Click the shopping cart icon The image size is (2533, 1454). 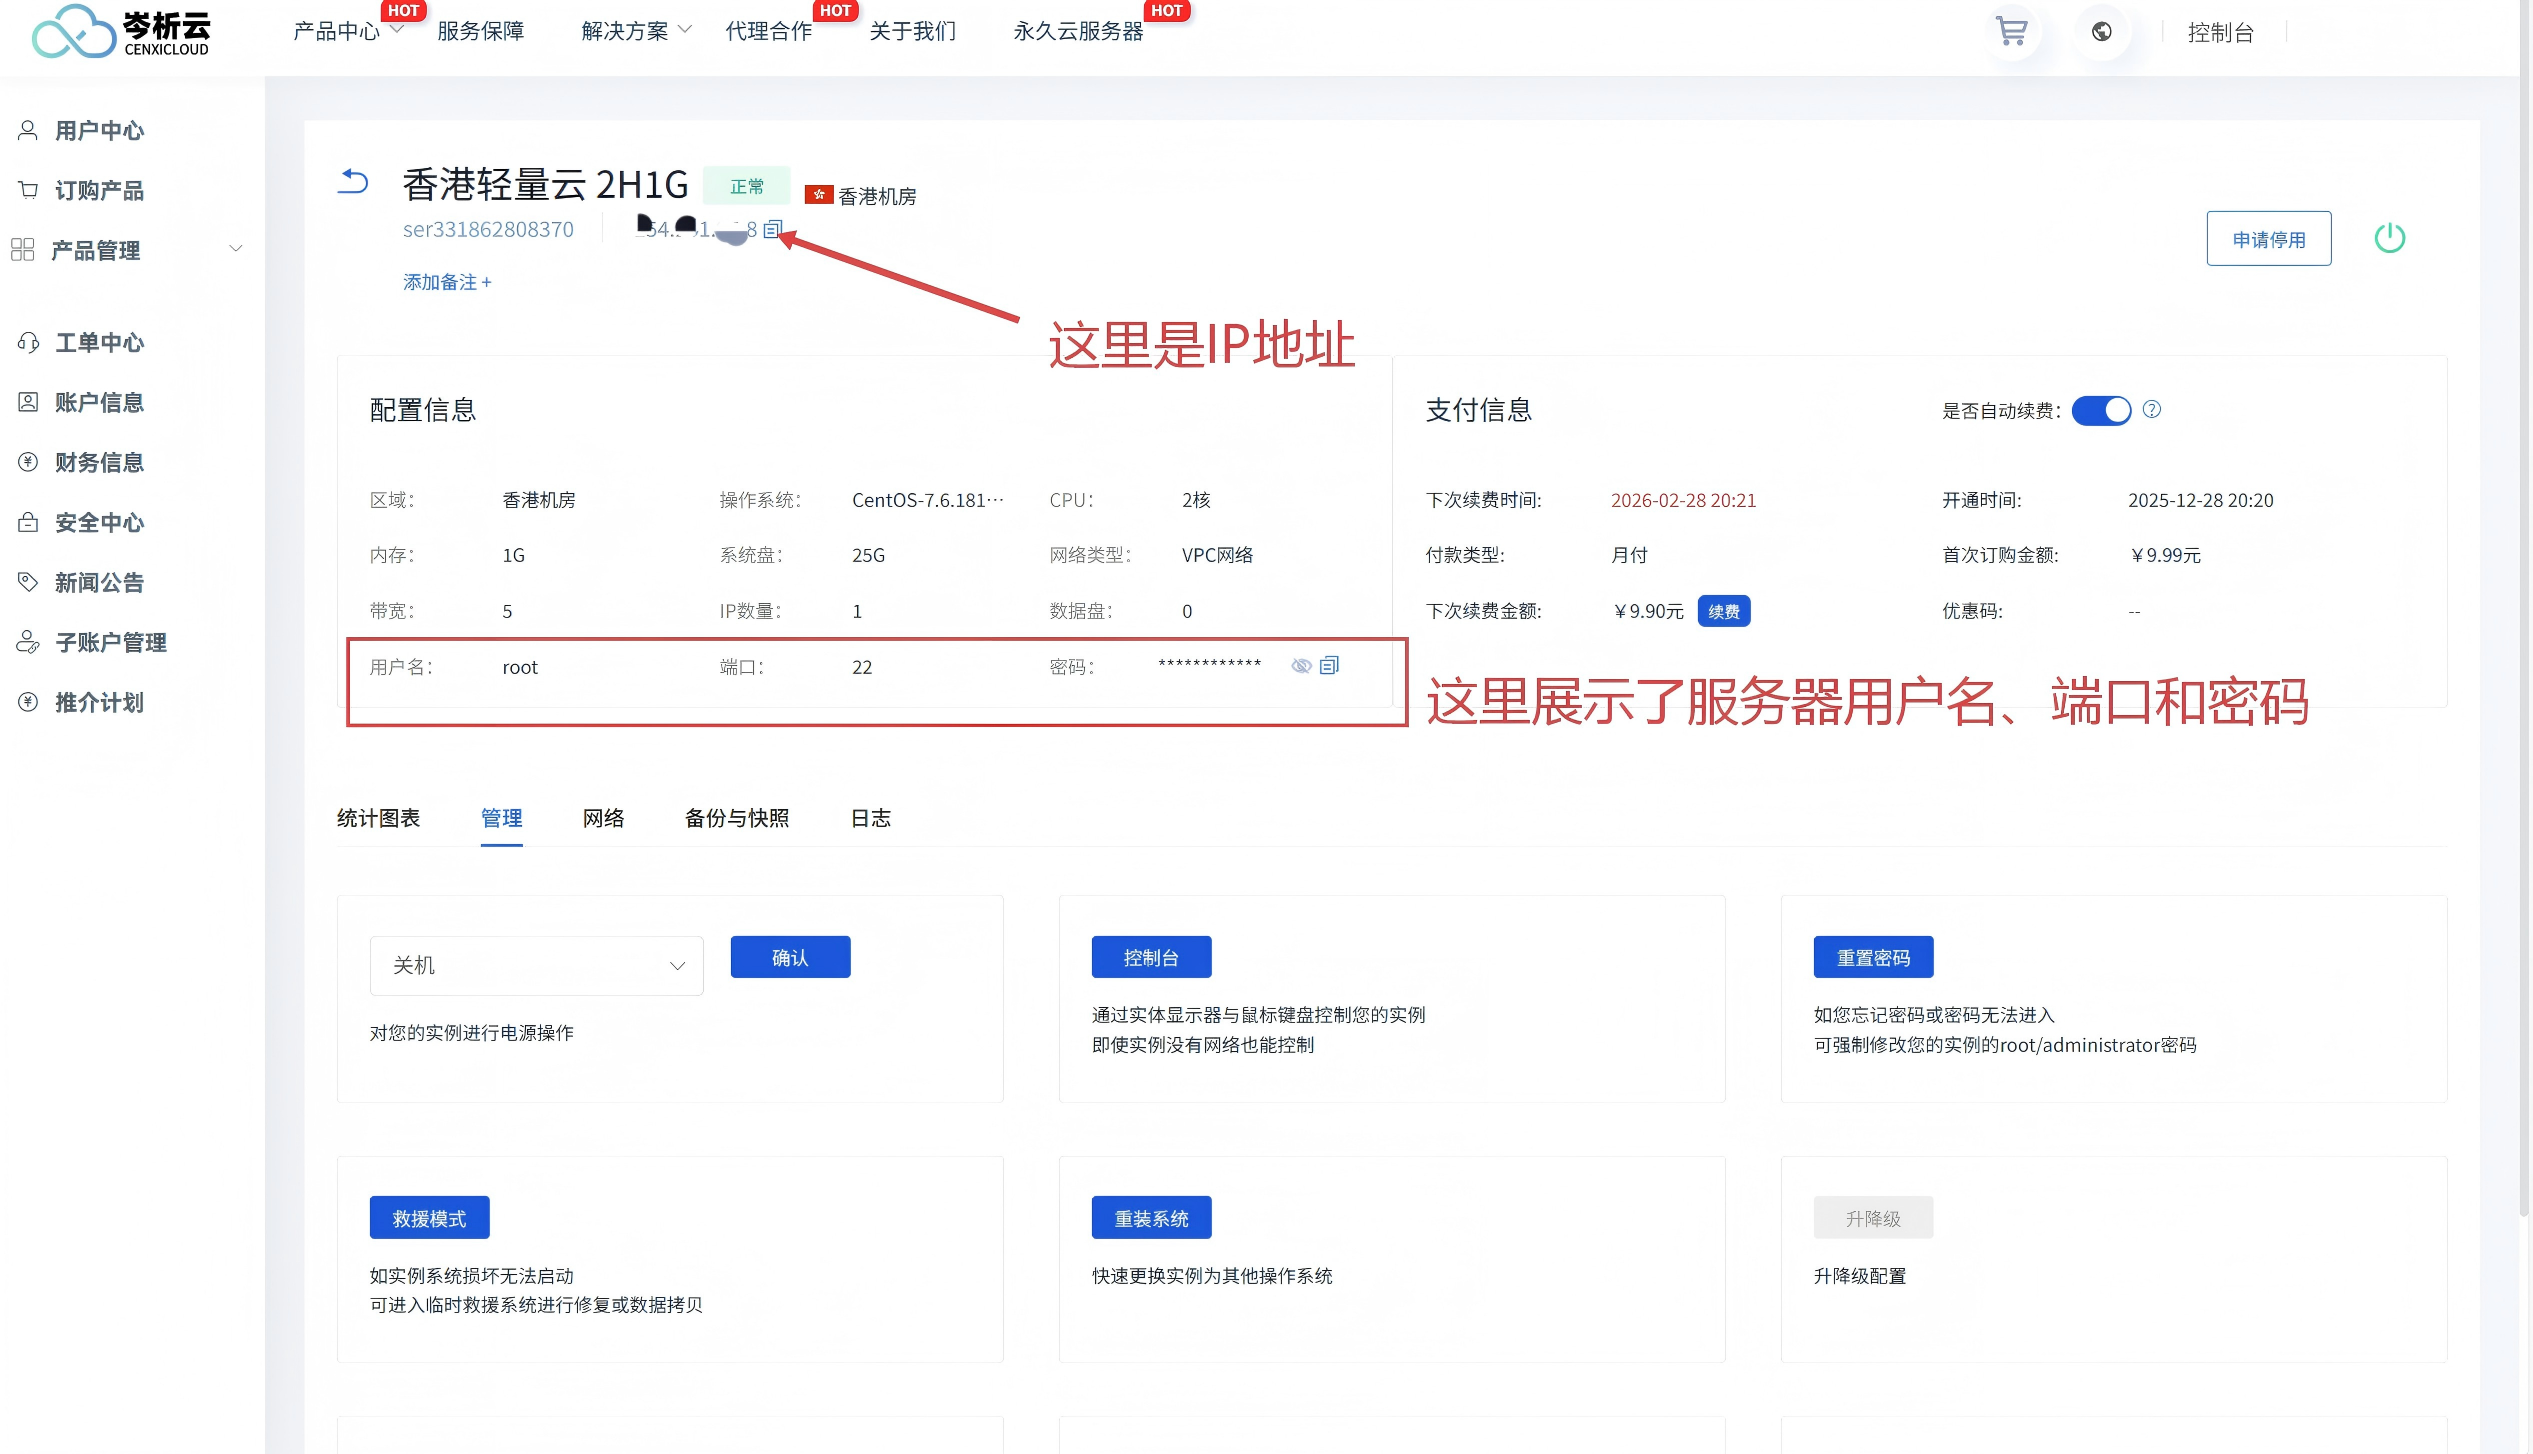pyautogui.click(x=2011, y=31)
